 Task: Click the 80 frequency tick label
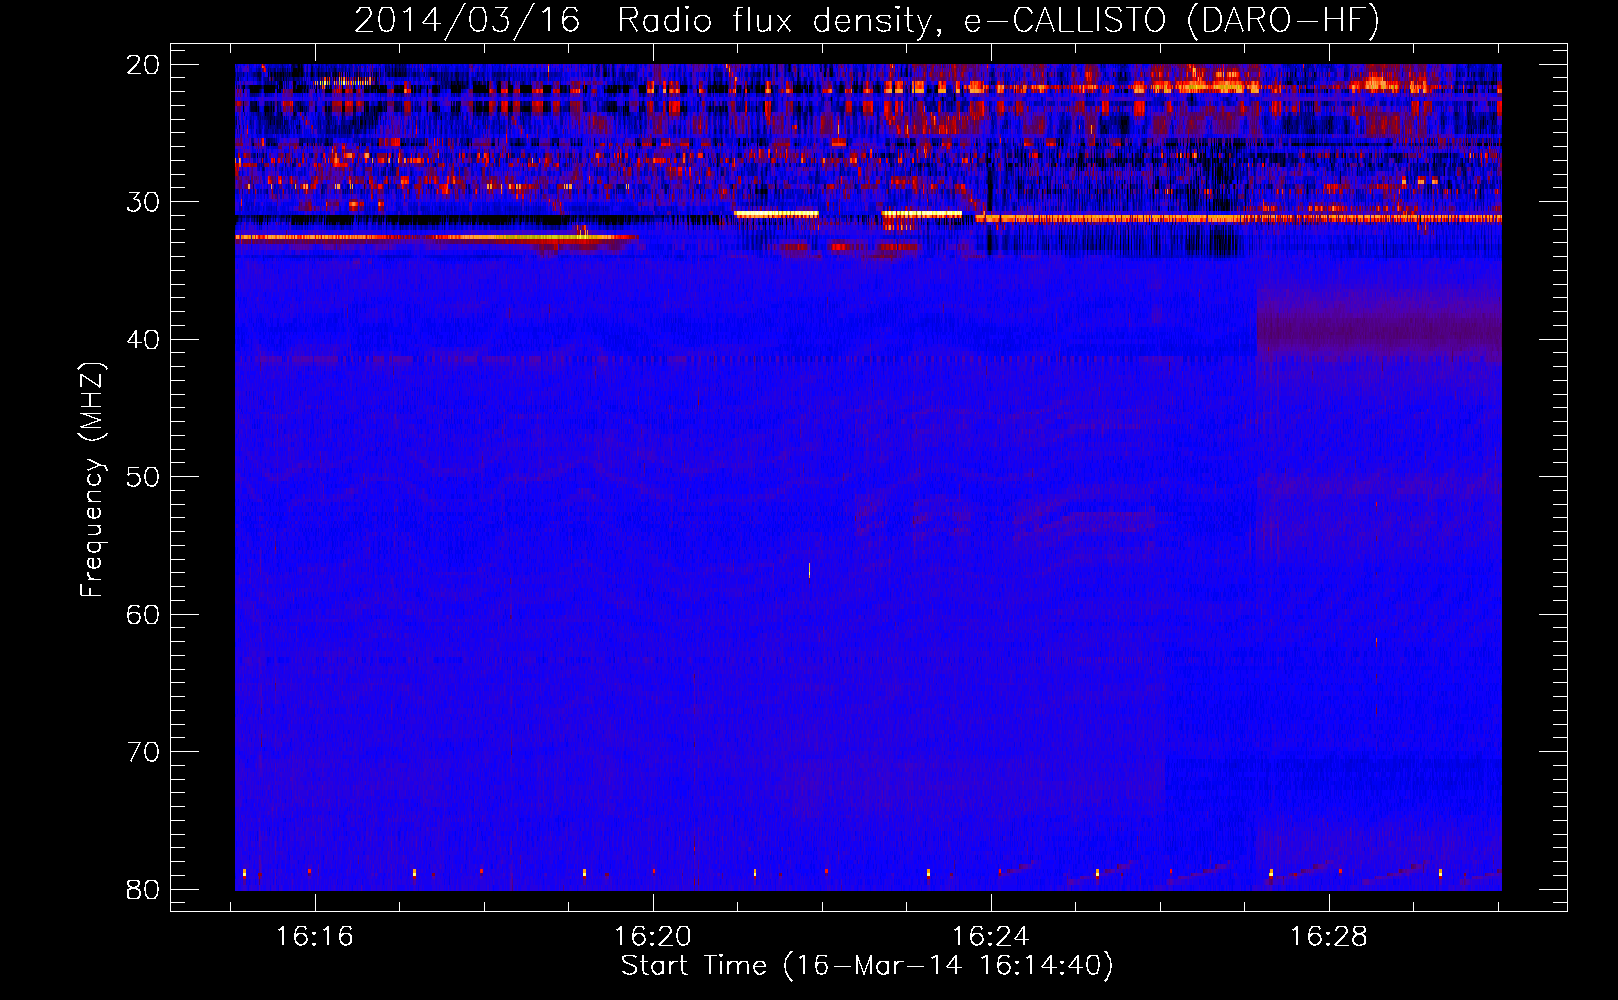click(144, 889)
